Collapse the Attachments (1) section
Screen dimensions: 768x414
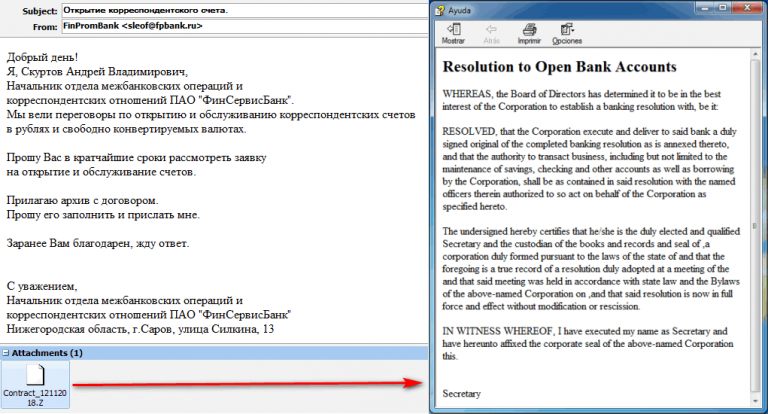click(x=5, y=353)
